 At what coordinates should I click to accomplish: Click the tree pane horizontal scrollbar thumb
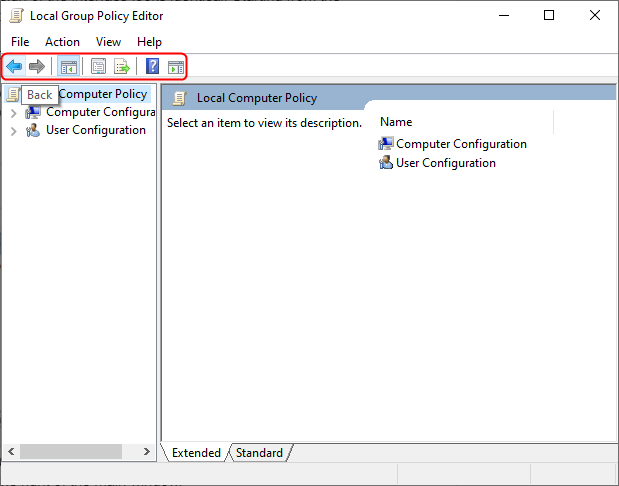click(x=71, y=451)
